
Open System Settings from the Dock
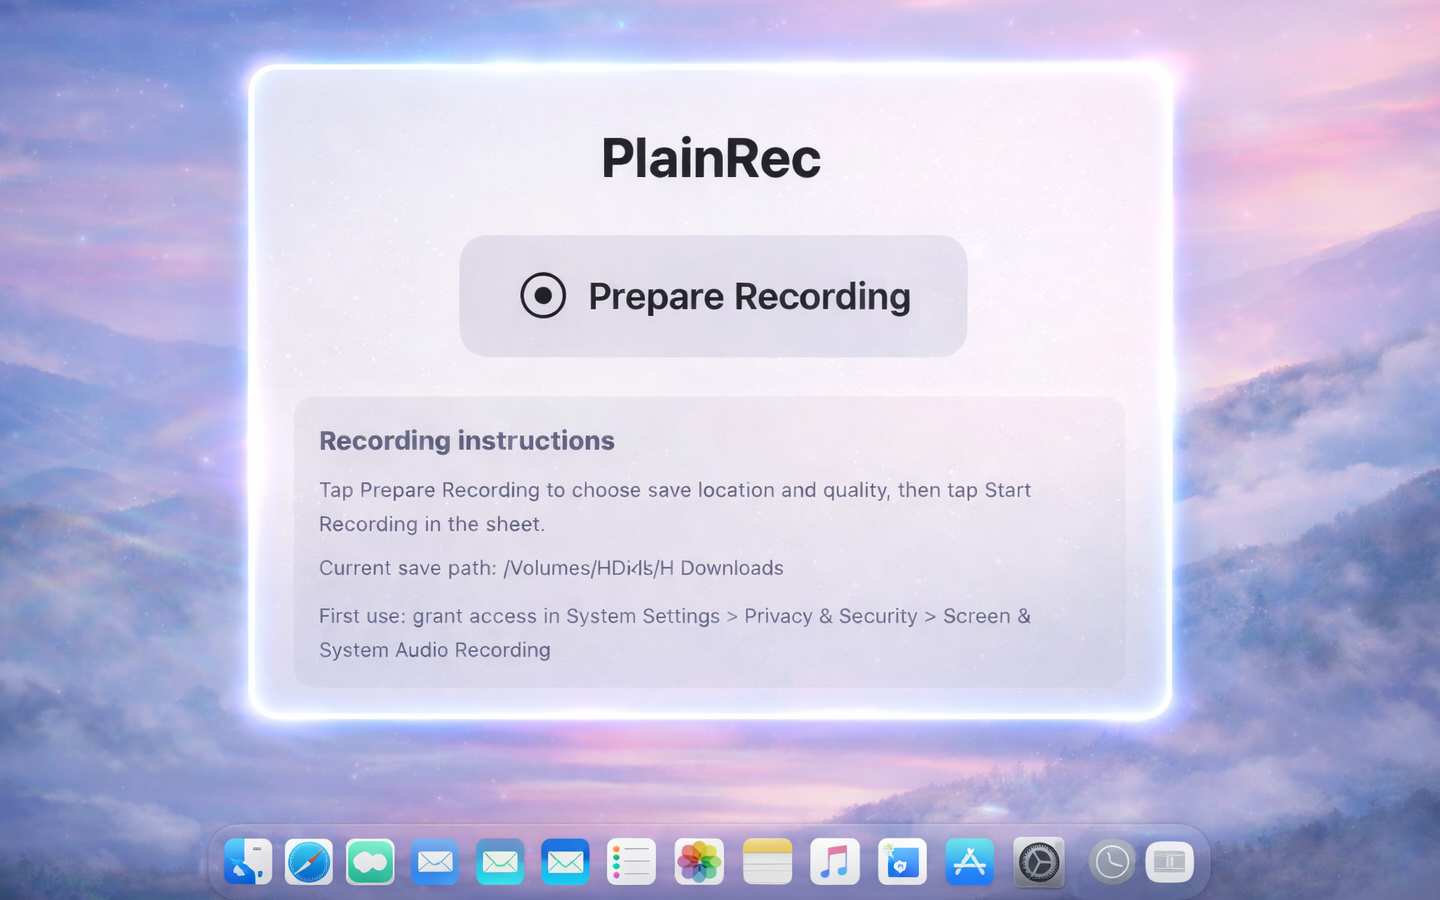click(x=1039, y=861)
